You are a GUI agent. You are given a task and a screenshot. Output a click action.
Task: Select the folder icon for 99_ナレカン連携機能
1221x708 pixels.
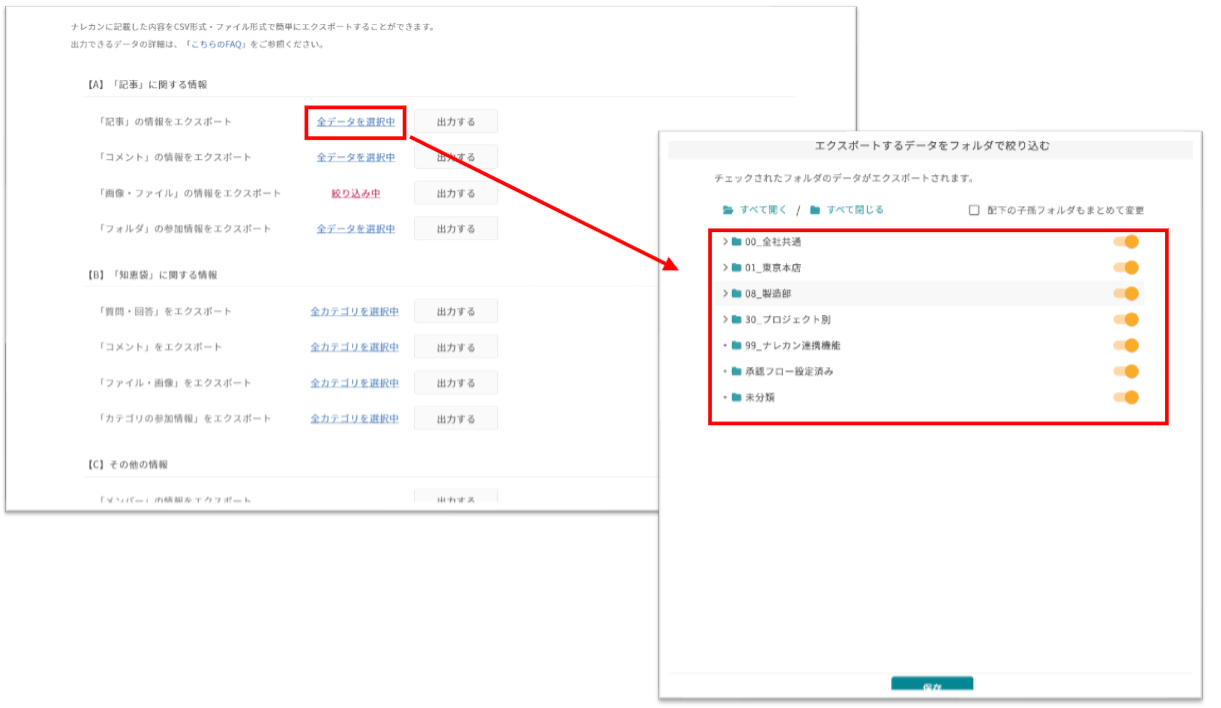click(737, 346)
